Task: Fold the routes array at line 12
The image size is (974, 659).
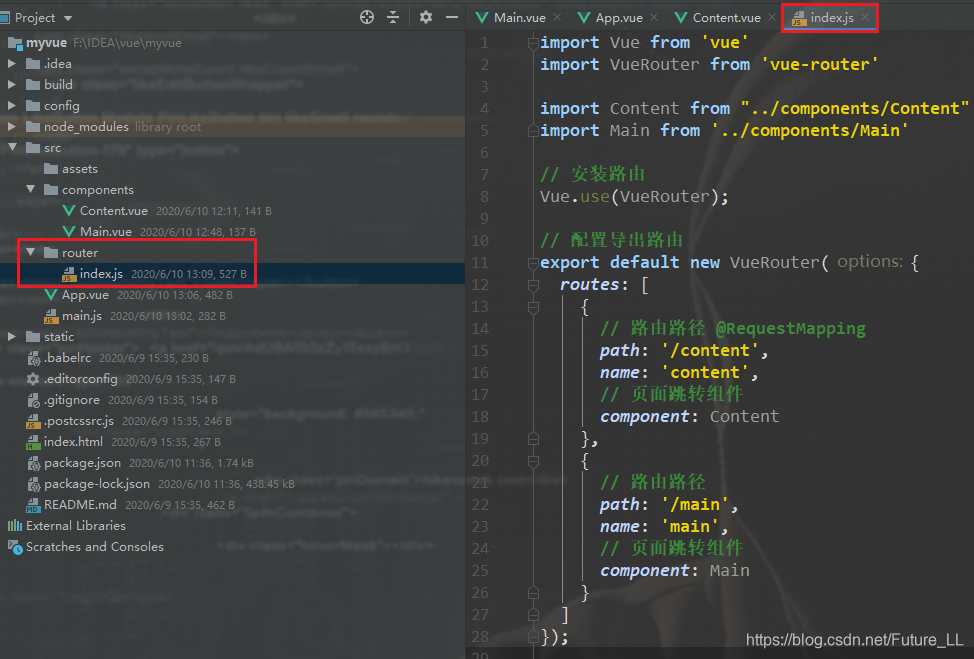Action: 533,285
